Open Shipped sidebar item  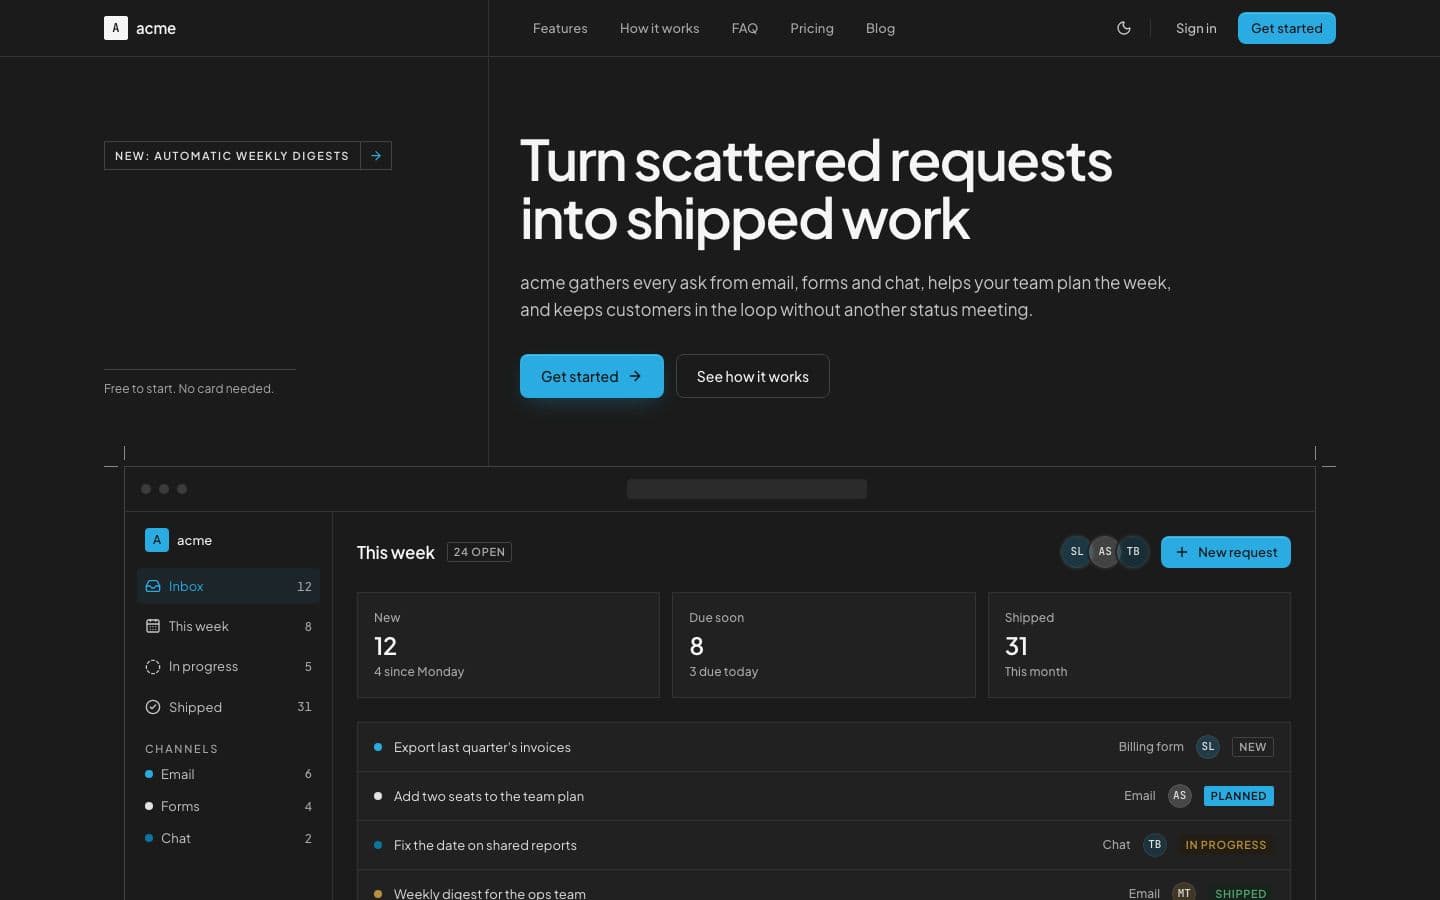tap(228, 707)
